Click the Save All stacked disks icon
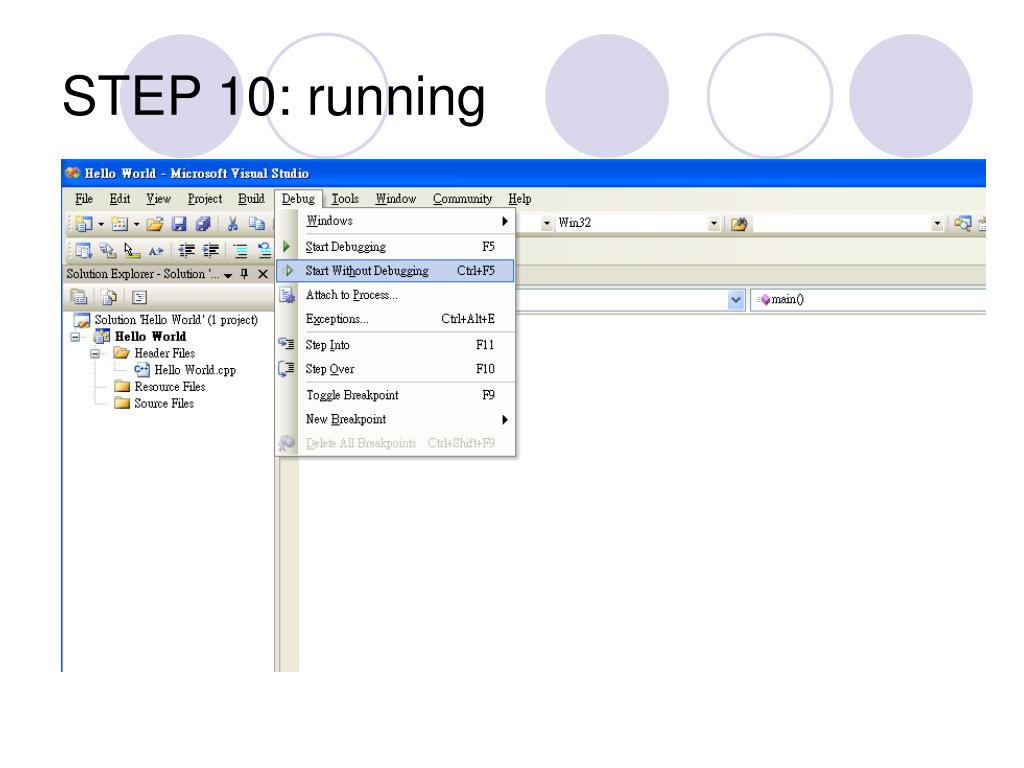This screenshot has height=768, width=1024. point(203,224)
